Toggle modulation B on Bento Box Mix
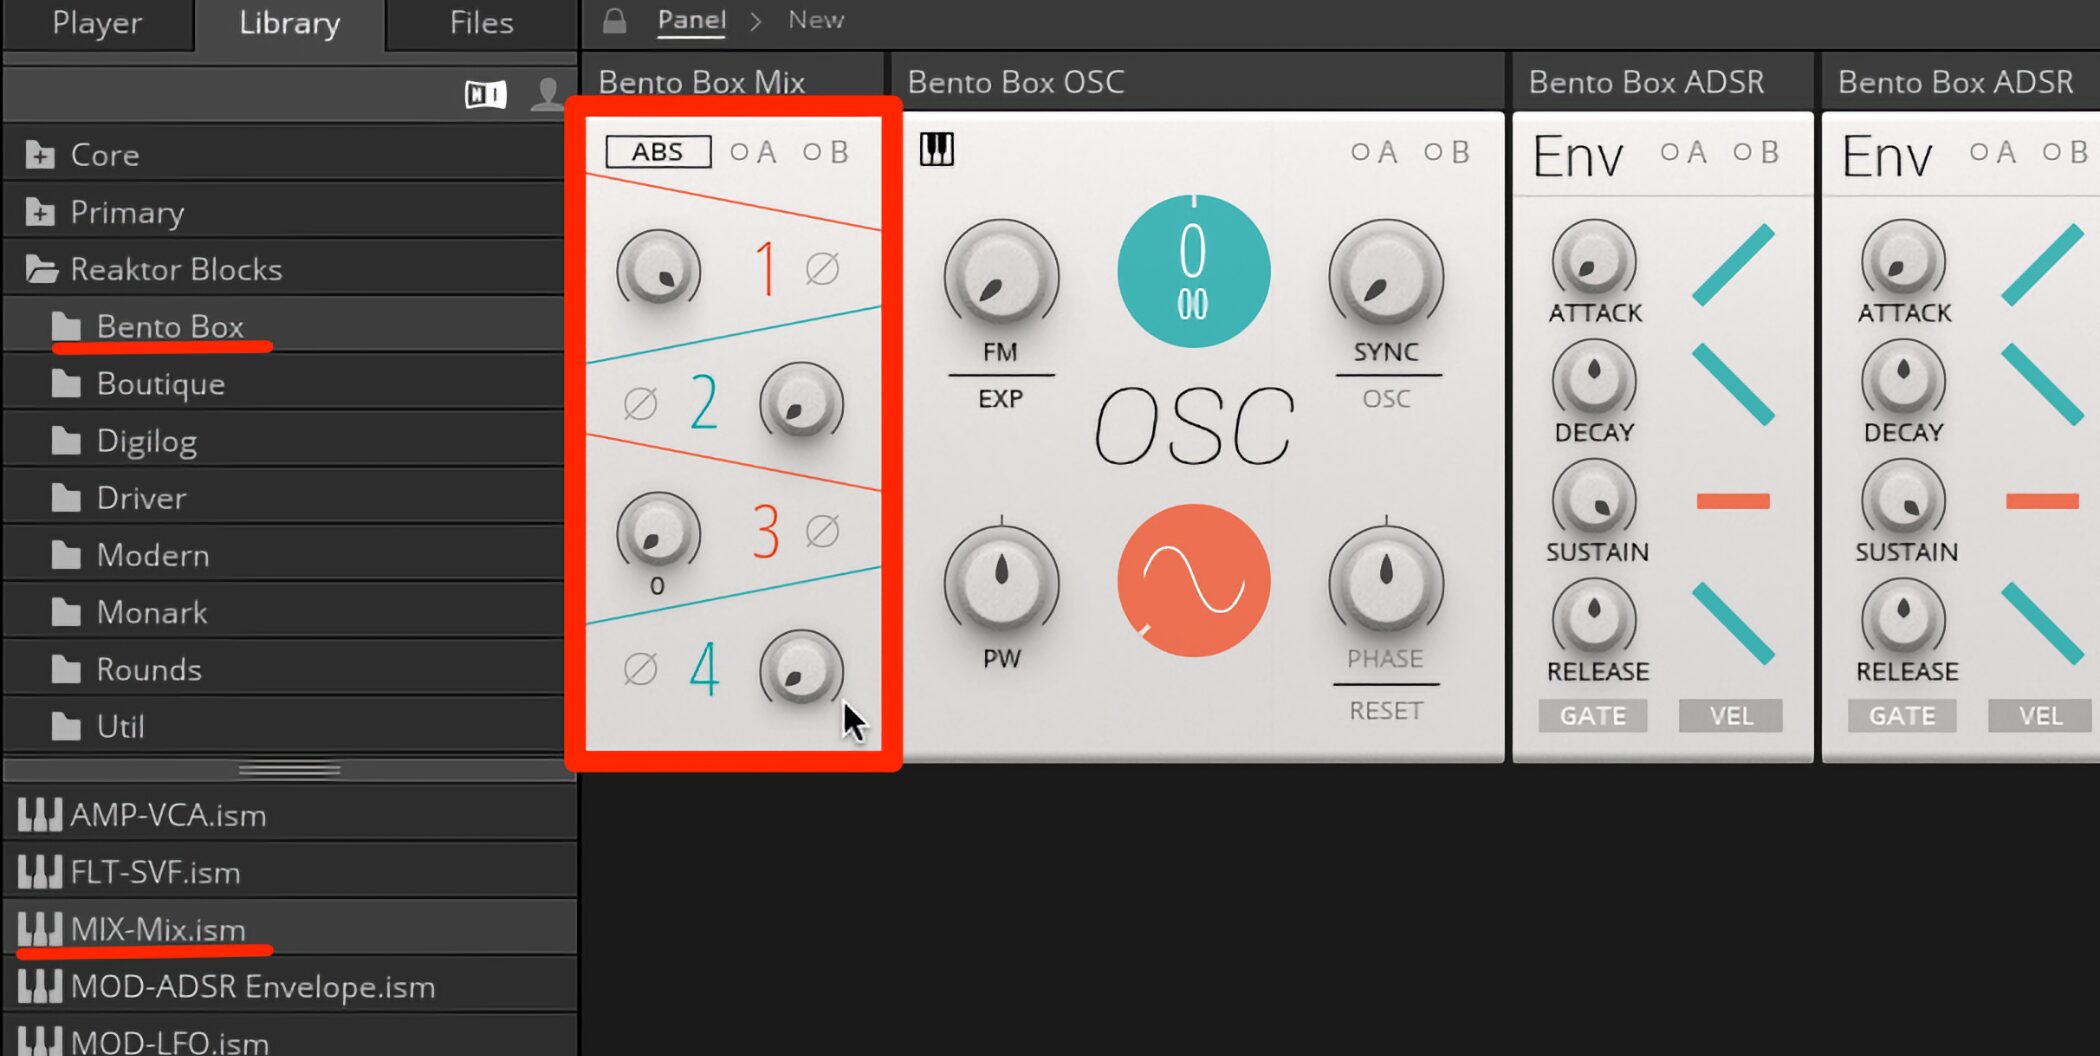Viewport: 2100px width, 1056px height. coord(826,152)
